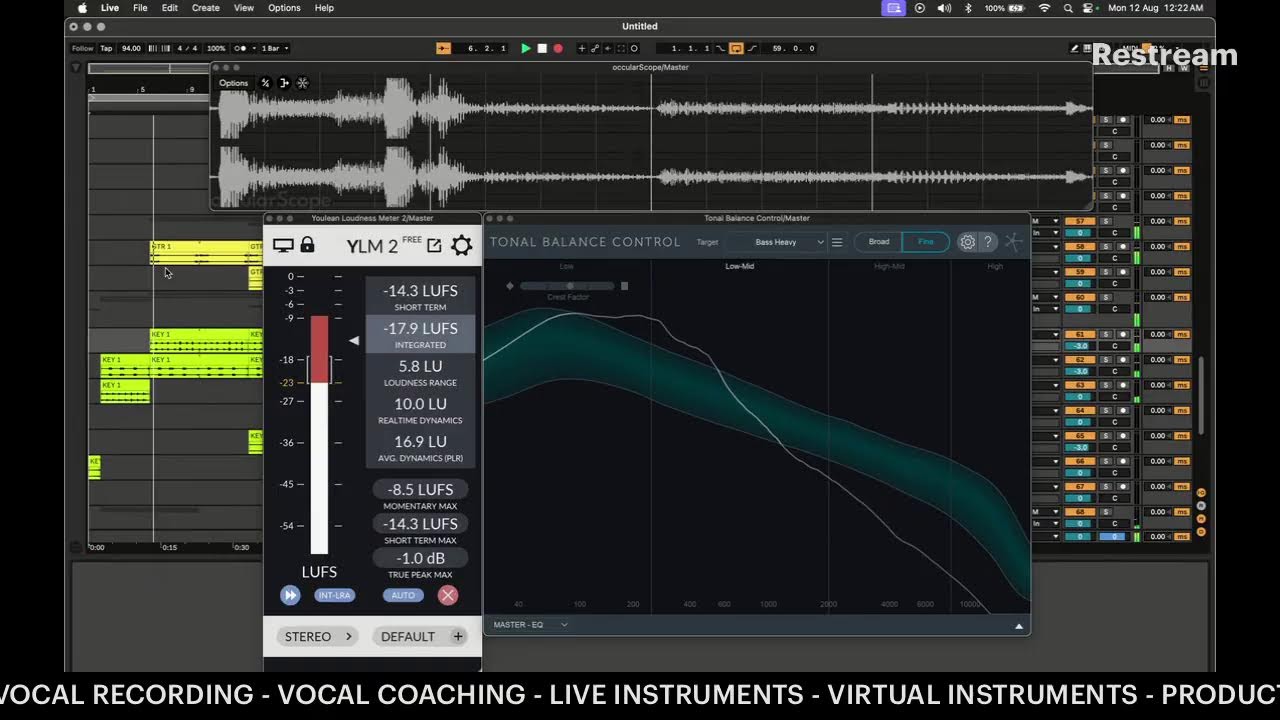1280x720 pixels.
Task: Open the Tonal Balance target list menu icon
Action: pyautogui.click(x=837, y=242)
